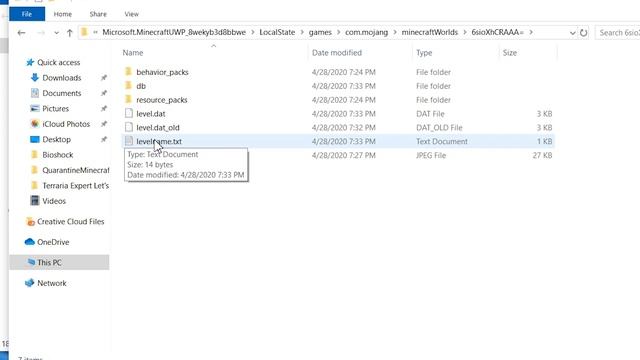Expand chevron after 6sioXhCRAAA= breadcrumb
The image size is (640, 360).
pyautogui.click(x=531, y=32)
